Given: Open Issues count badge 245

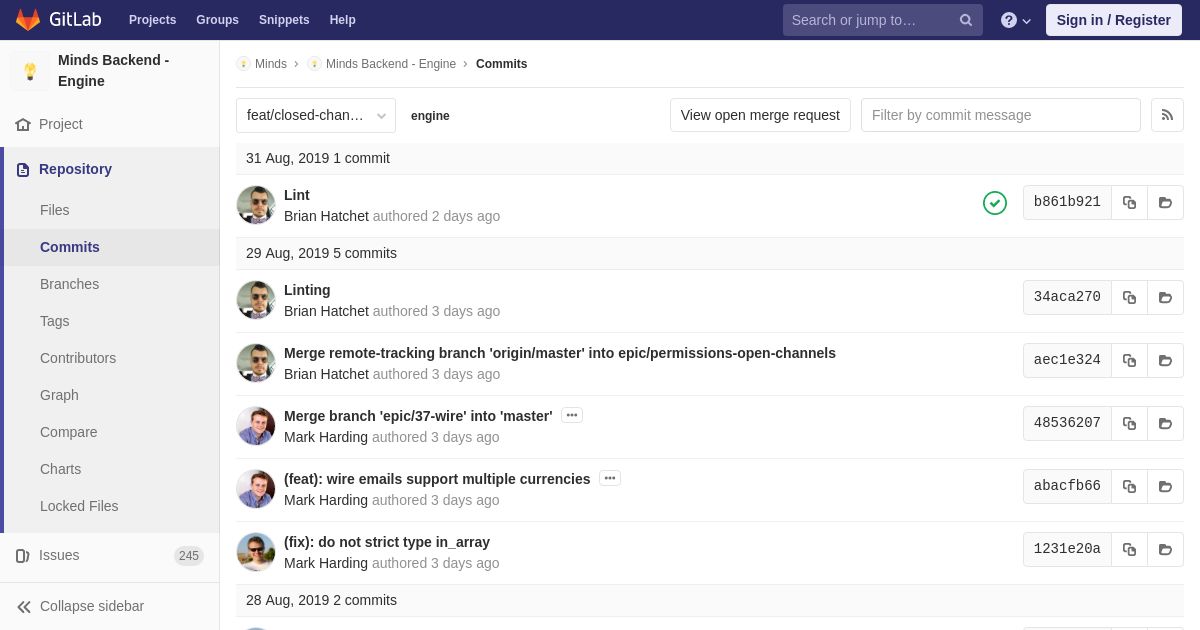Looking at the screenshot, I should pyautogui.click(x=189, y=556).
